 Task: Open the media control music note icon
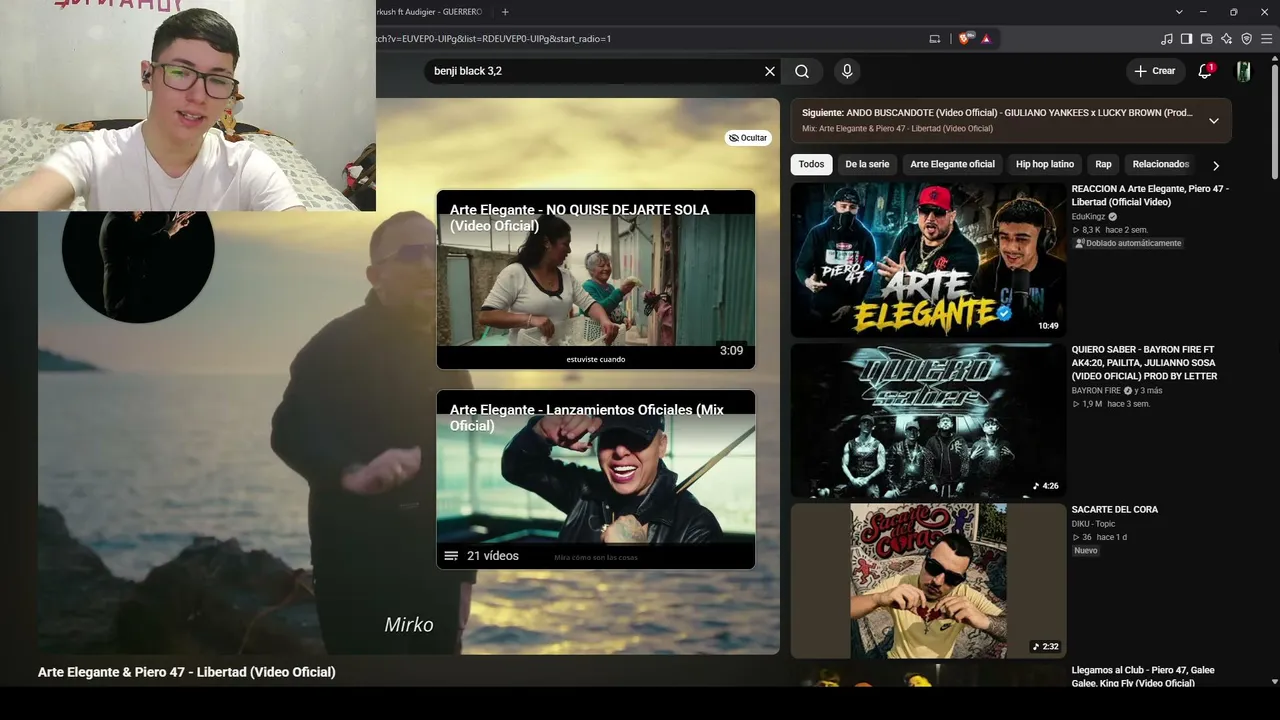tap(1167, 39)
